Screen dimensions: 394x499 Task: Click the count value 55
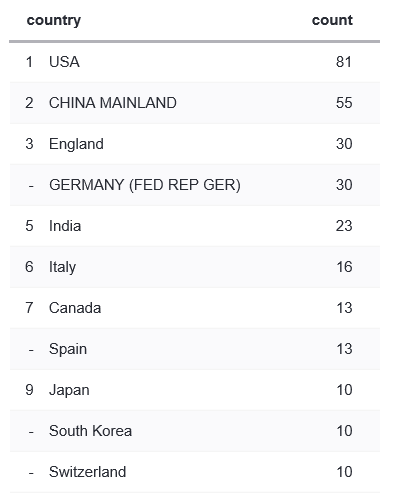click(x=344, y=103)
